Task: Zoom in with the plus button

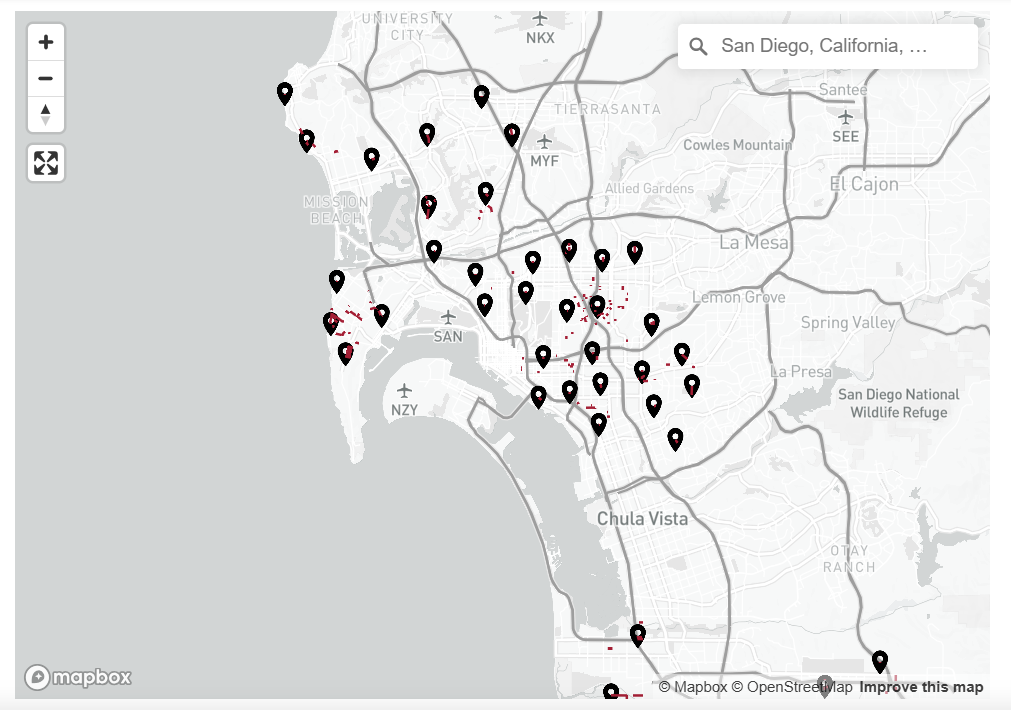Action: [46, 43]
